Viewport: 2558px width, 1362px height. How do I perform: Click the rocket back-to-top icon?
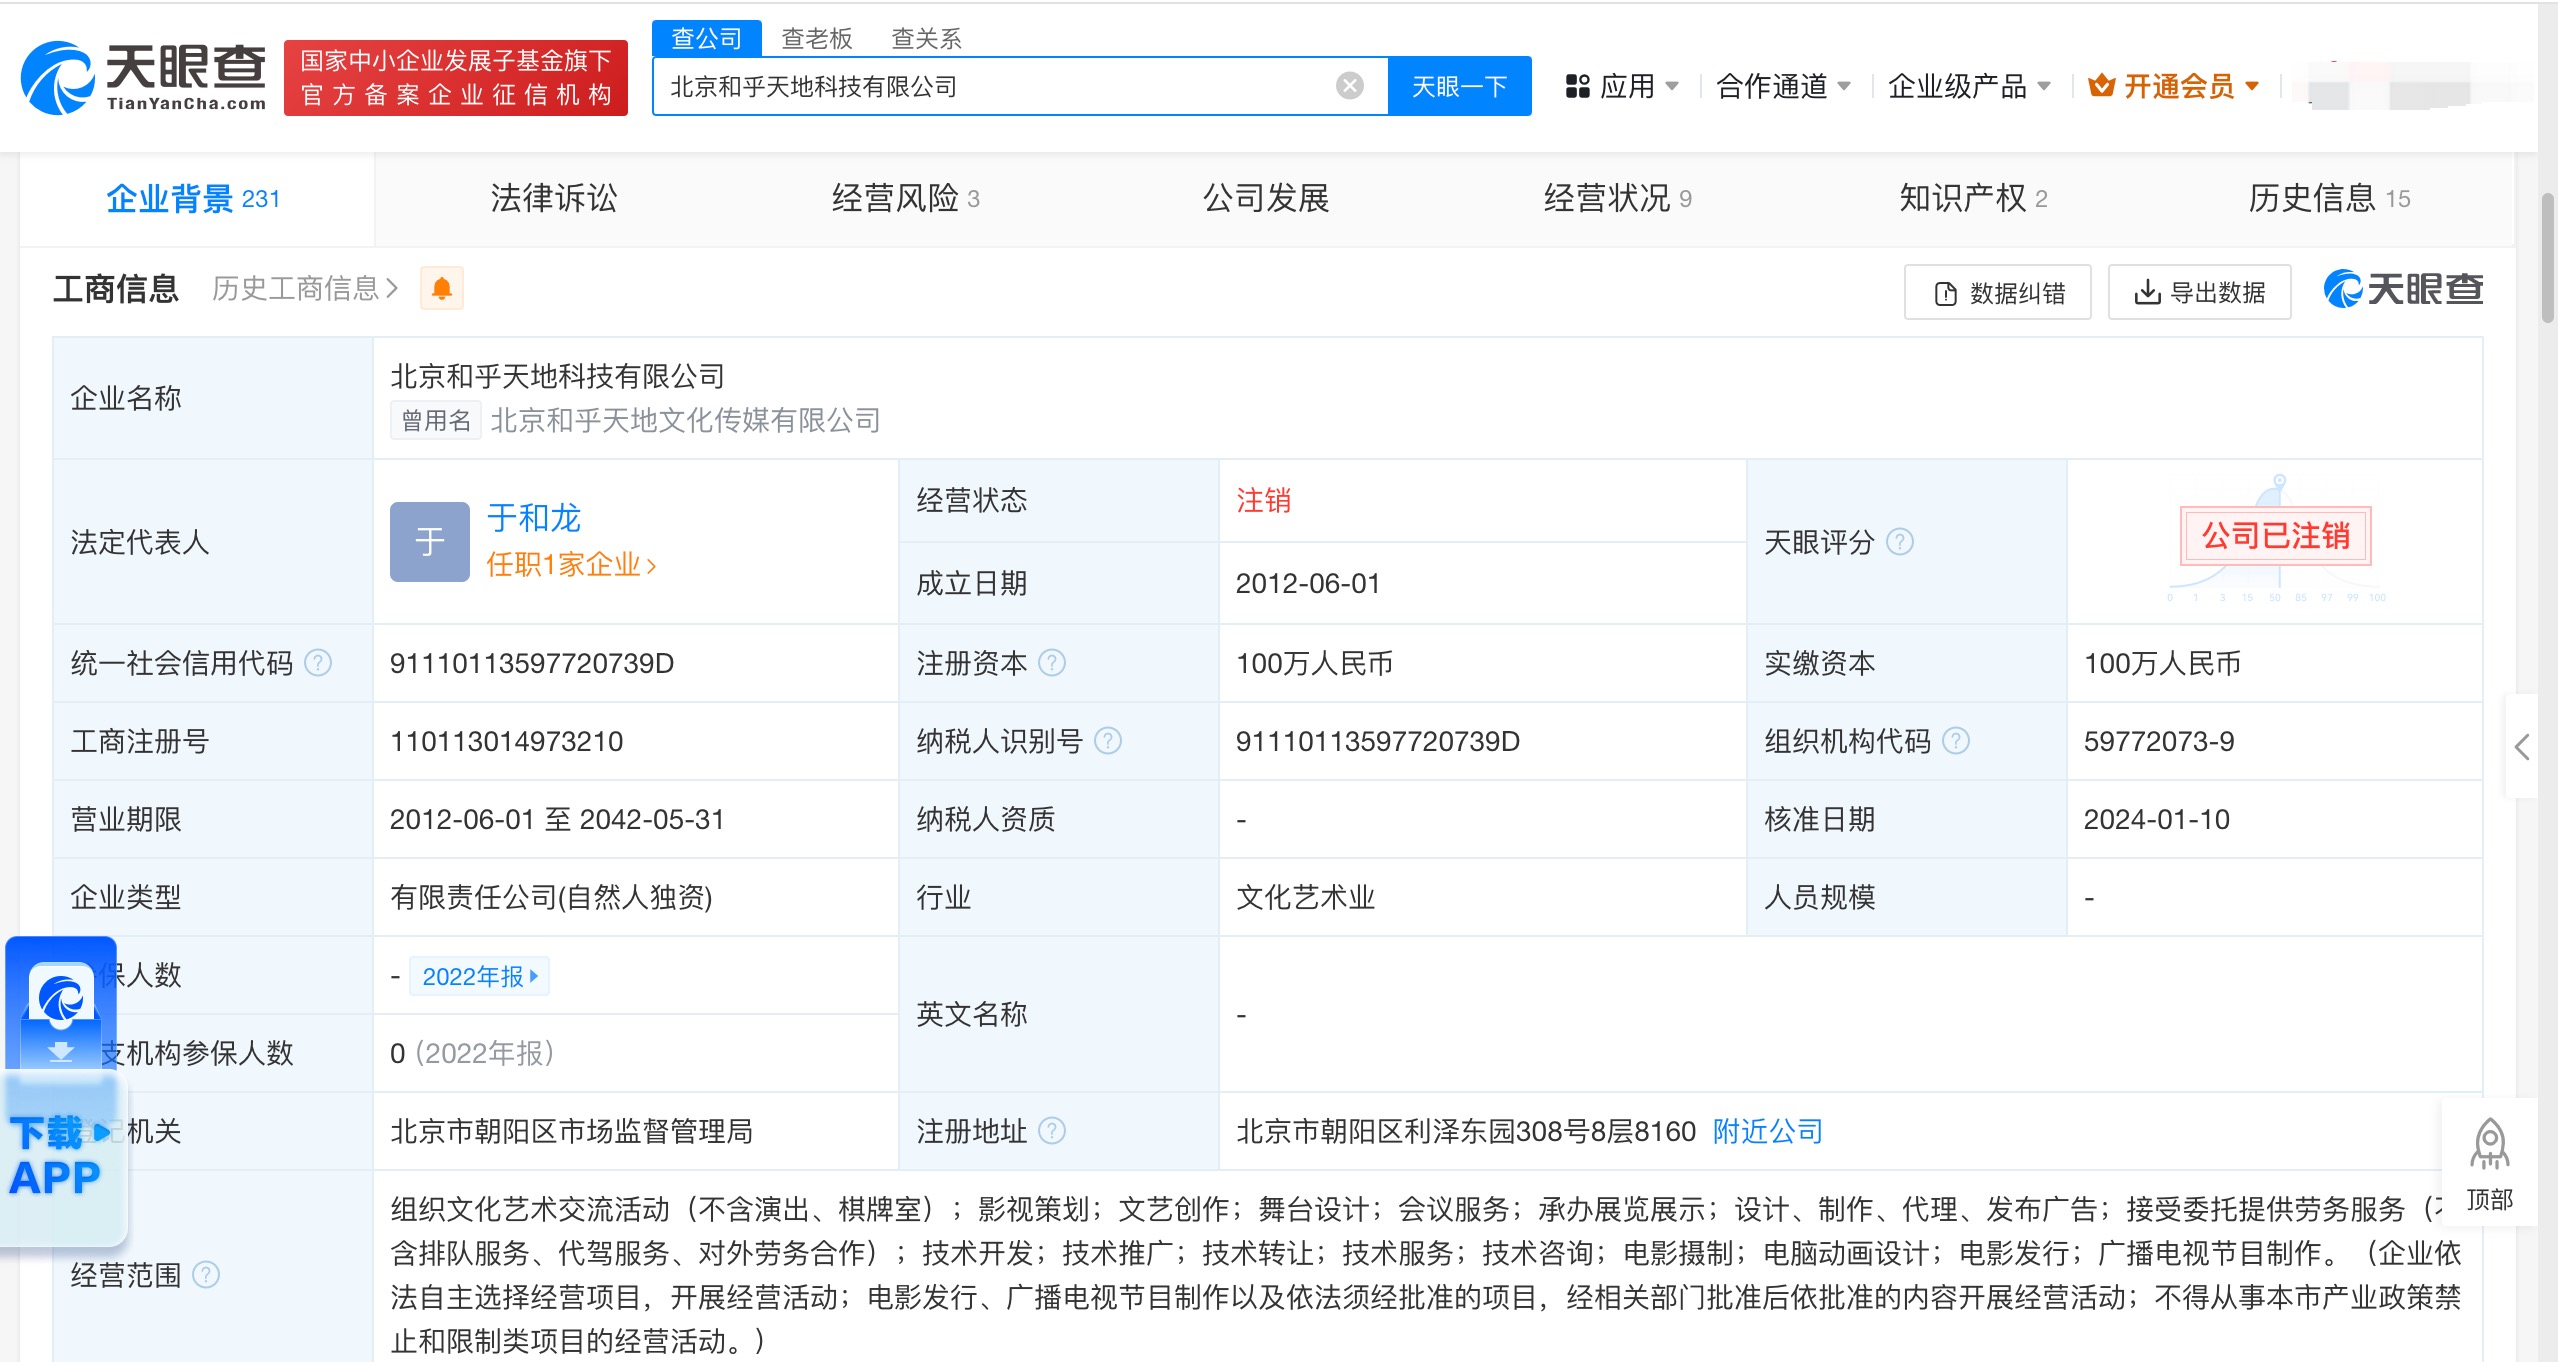(x=2489, y=1145)
